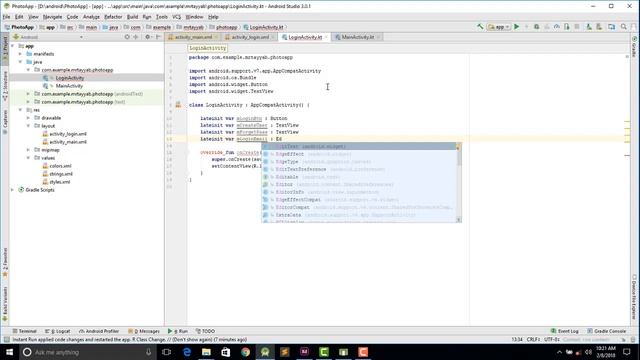Open File Explorer from the taskbar

[x=206, y=352]
